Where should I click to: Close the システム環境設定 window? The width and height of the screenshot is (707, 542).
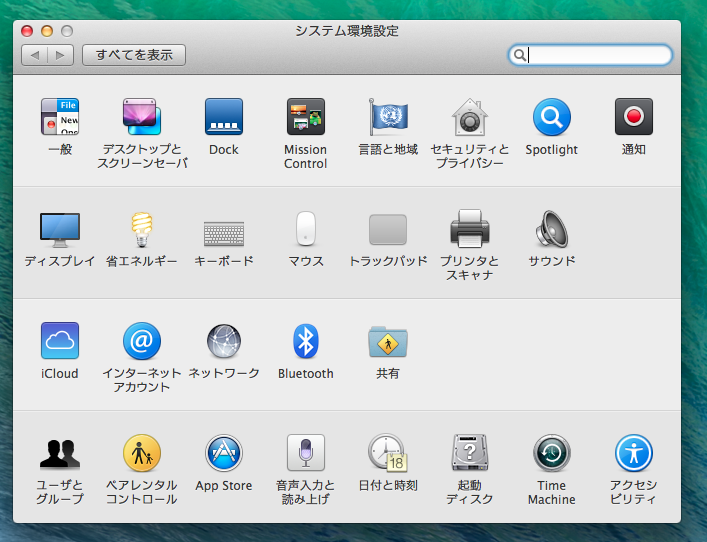27,31
